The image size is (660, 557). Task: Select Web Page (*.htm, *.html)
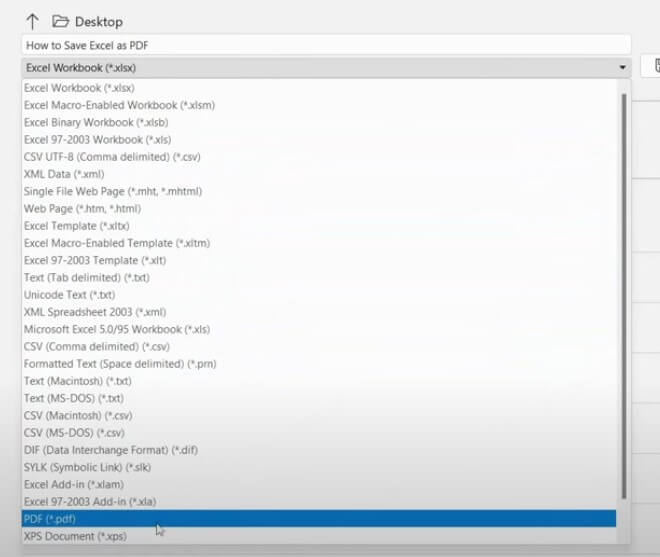(x=319, y=209)
